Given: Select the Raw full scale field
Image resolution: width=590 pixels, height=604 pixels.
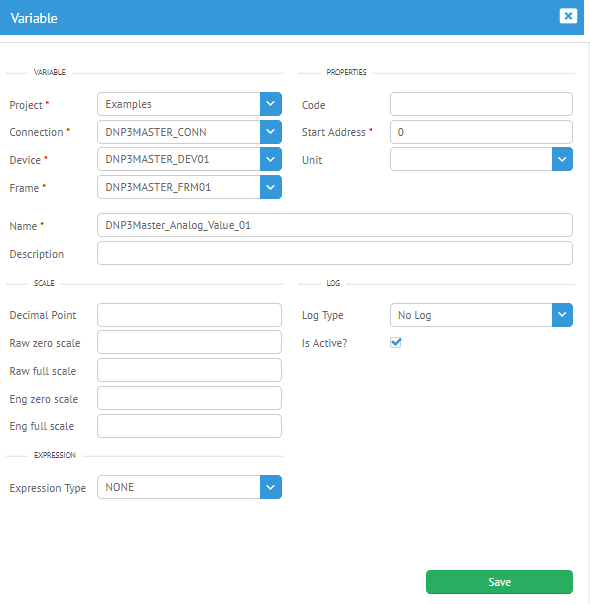Looking at the screenshot, I should 189,370.
